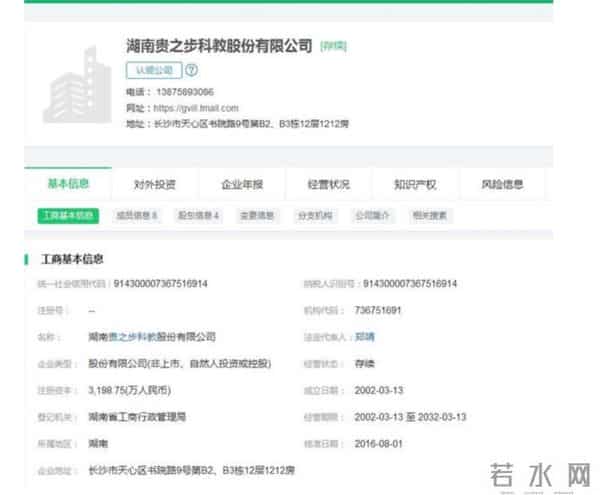Click the right-column taxpayer ID 914300007367516914
This screenshot has width=600, height=495.
(410, 284)
